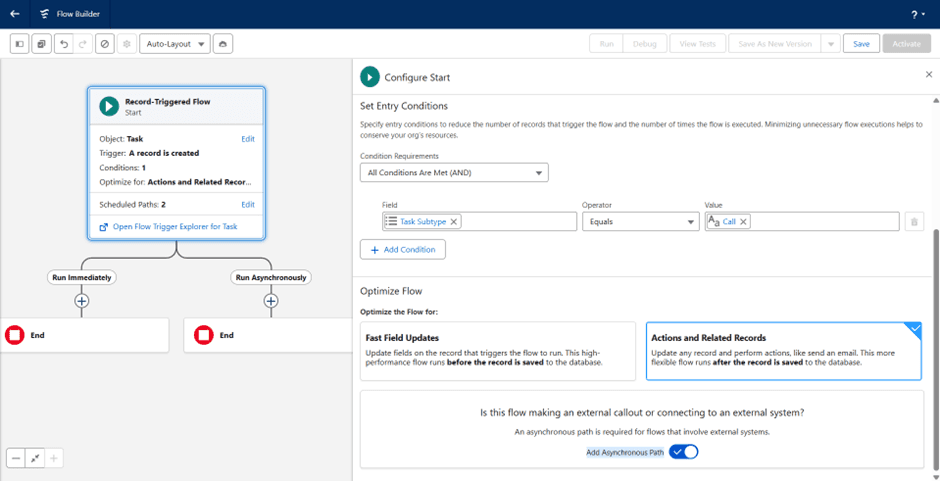
Task: Click the Debug button
Action: point(644,44)
